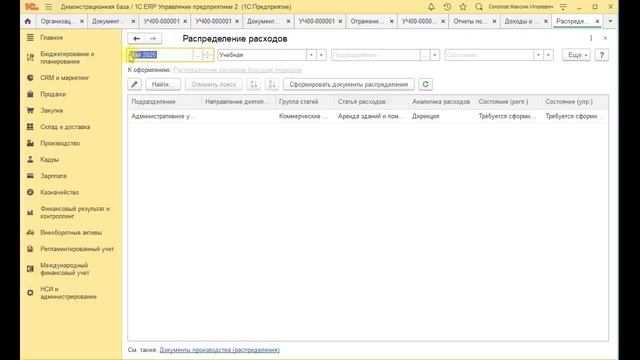Open НСИ и администрирование section

pyautogui.click(x=68, y=293)
